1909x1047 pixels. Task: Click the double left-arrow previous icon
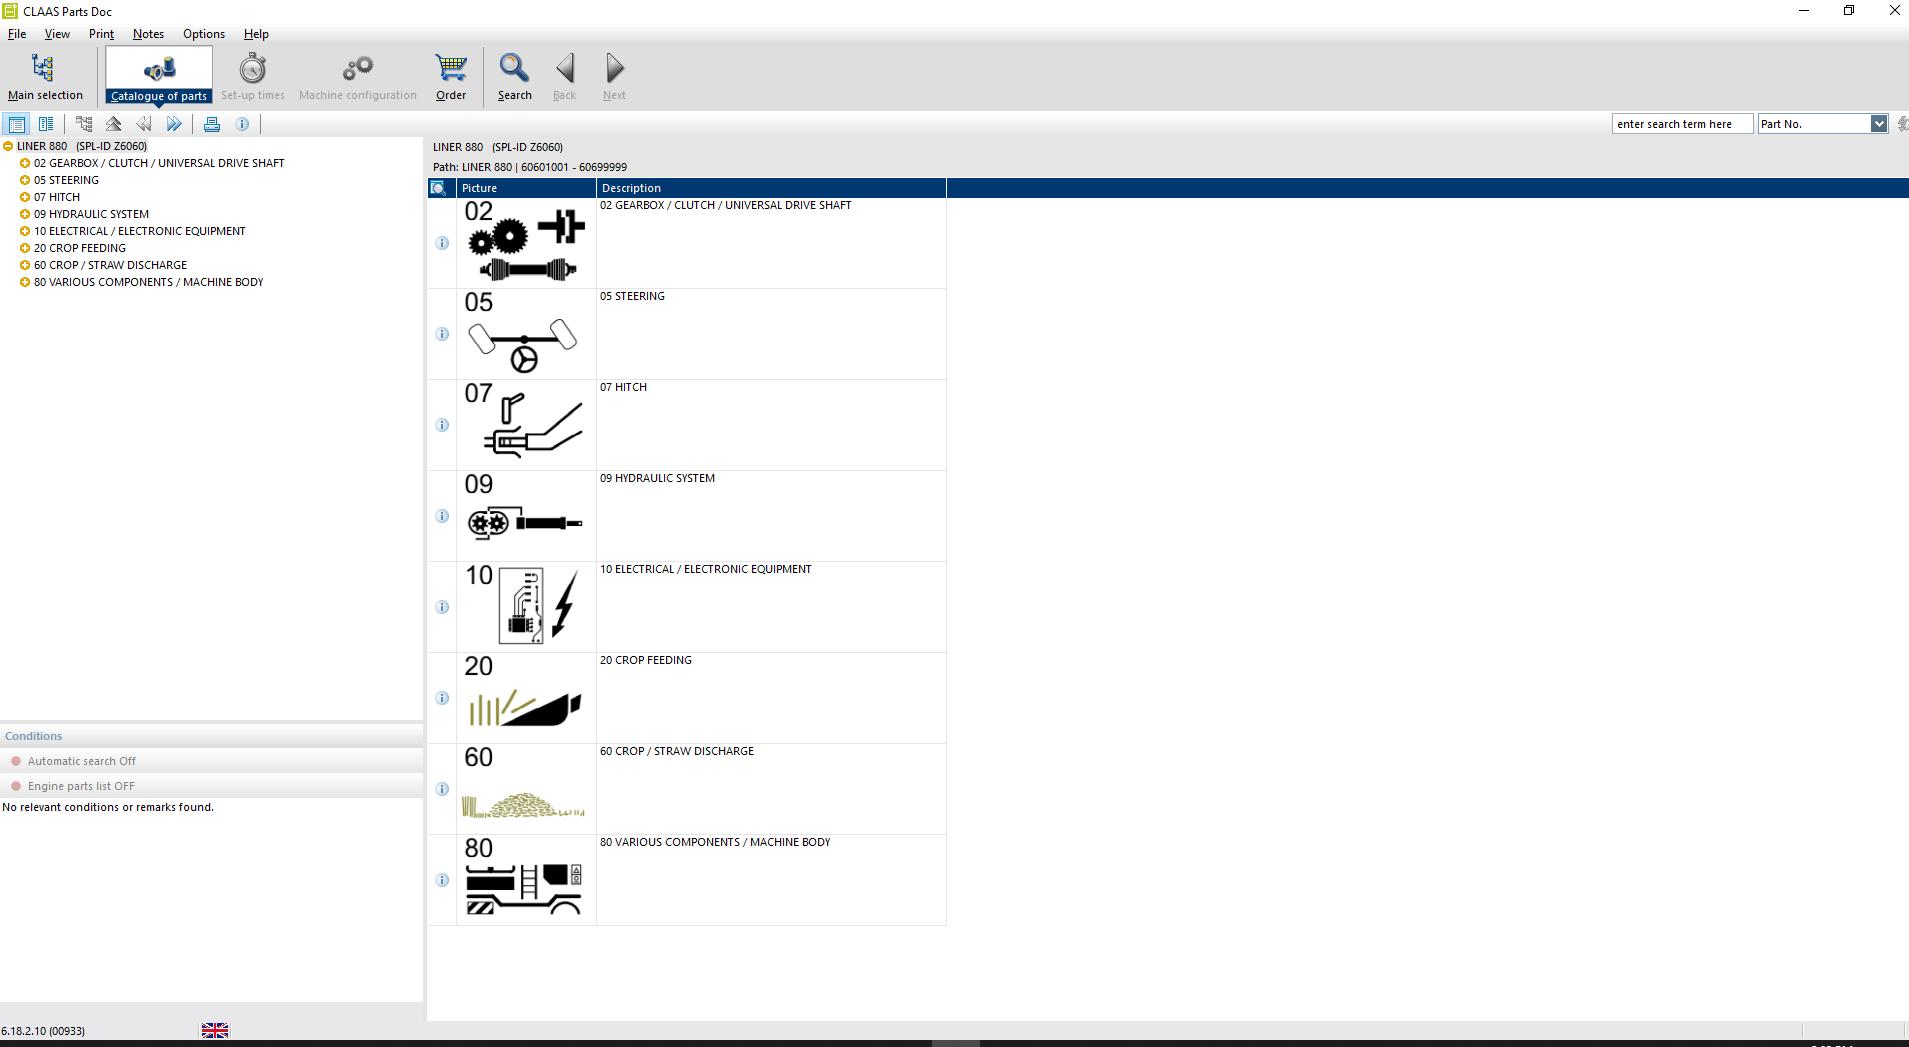tap(144, 124)
